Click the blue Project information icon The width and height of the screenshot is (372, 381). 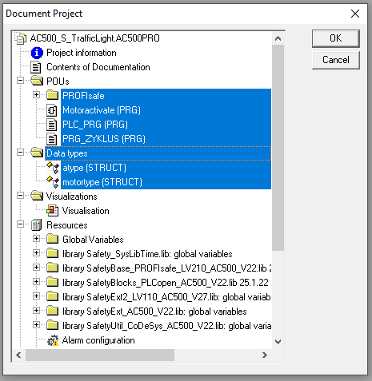tap(37, 53)
